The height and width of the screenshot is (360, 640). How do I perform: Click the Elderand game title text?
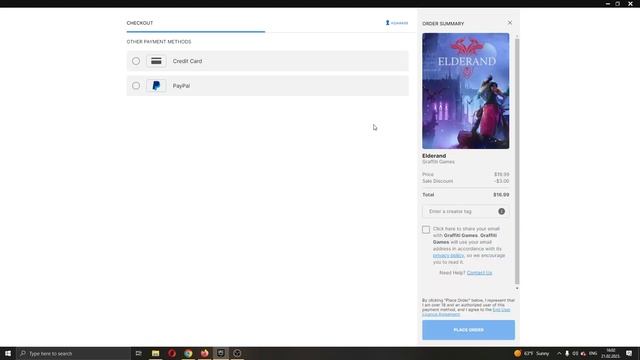tap(434, 156)
